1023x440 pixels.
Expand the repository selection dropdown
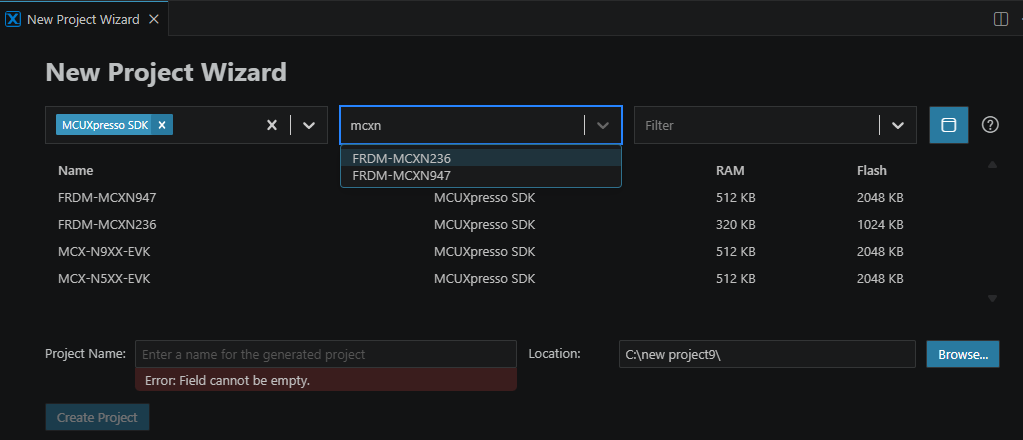309,125
